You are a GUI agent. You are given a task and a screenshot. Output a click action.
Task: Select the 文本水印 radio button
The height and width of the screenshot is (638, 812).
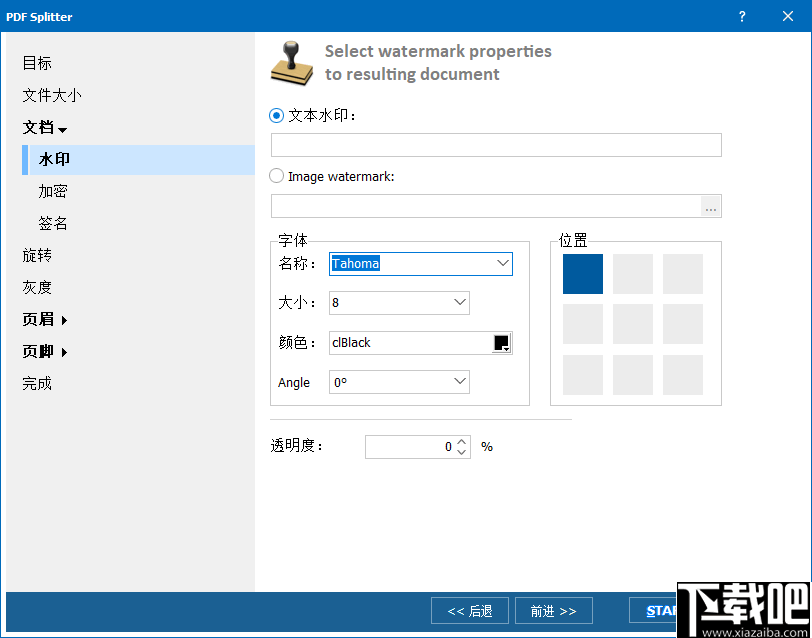pos(276,115)
